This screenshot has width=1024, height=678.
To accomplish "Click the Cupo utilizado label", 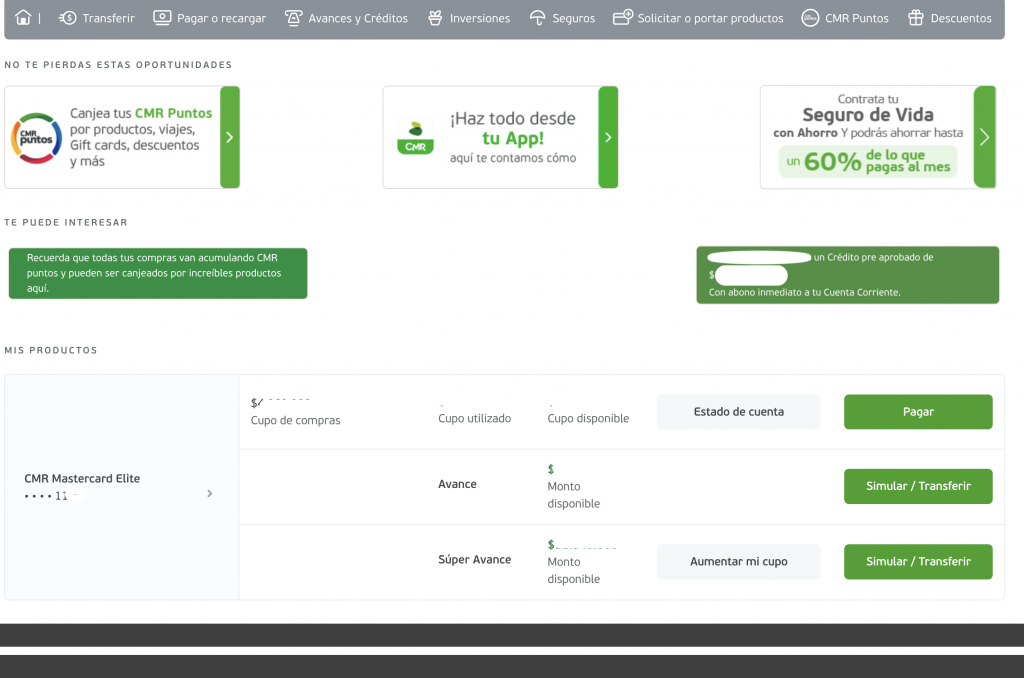I will click(x=475, y=418).
